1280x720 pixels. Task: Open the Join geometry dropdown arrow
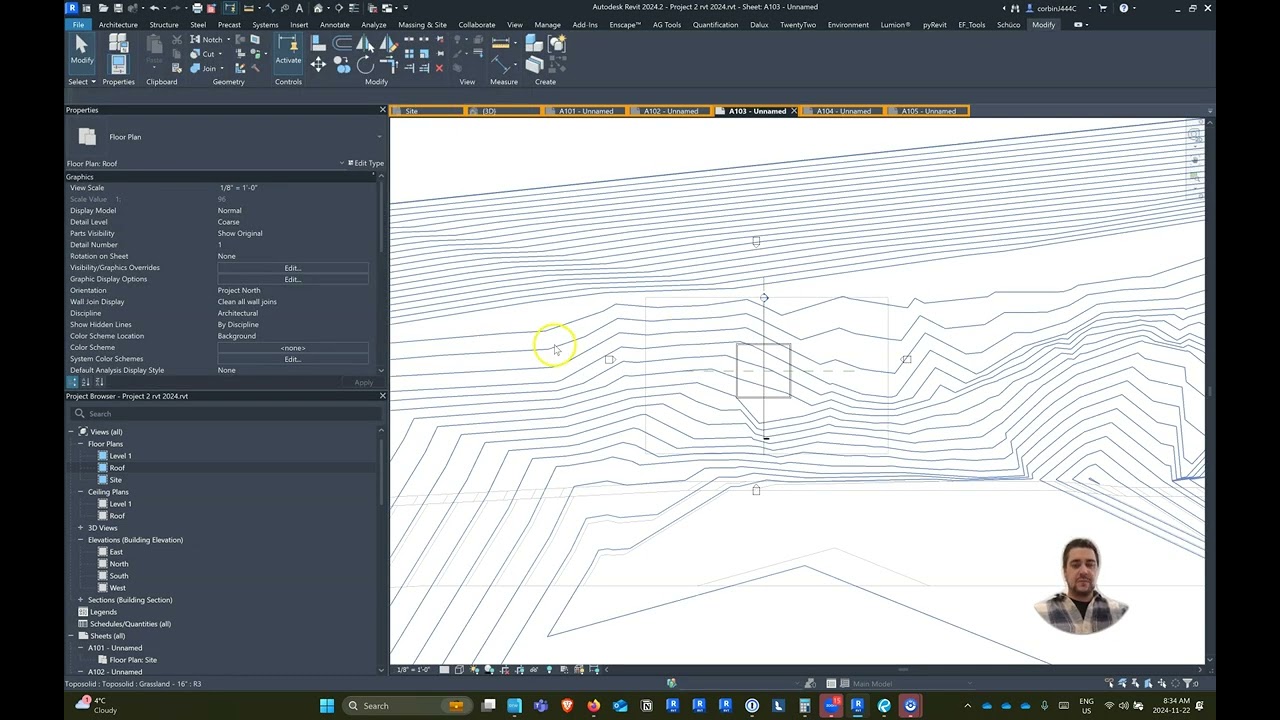pos(220,68)
